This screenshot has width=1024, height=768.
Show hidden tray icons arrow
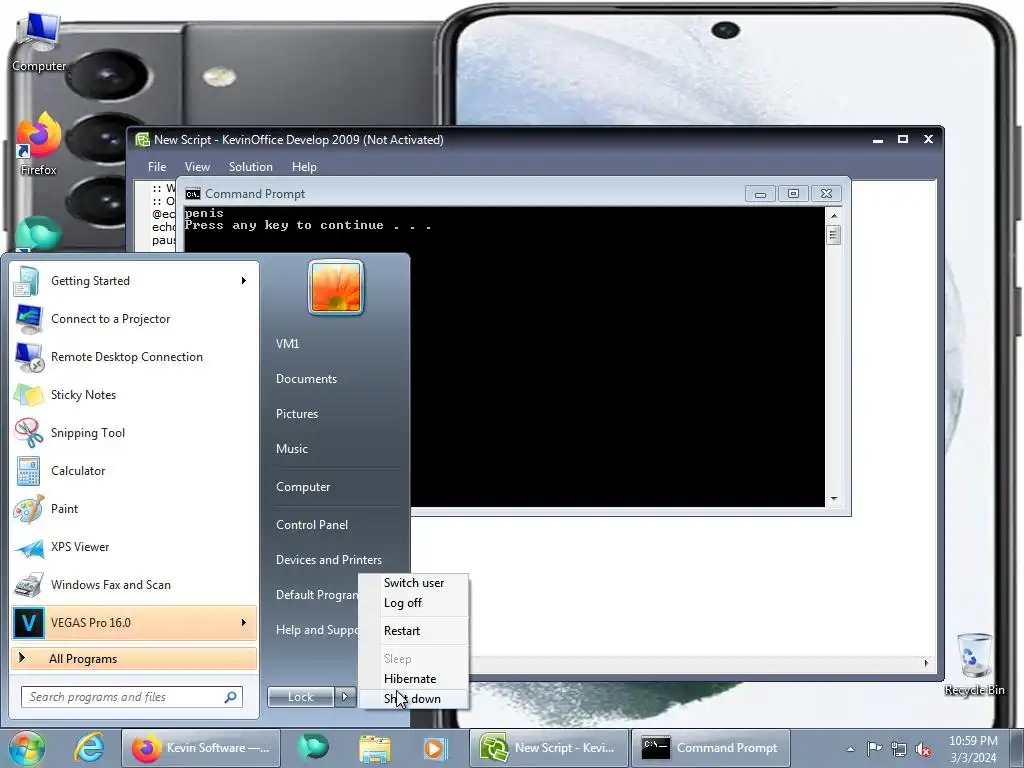tap(850, 749)
